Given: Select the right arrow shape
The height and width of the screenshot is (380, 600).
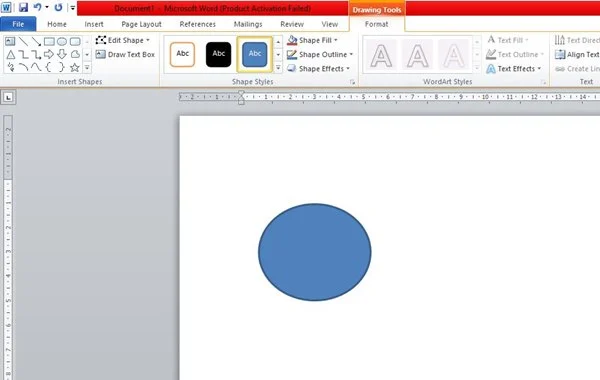Looking at the screenshot, I should [49, 54].
